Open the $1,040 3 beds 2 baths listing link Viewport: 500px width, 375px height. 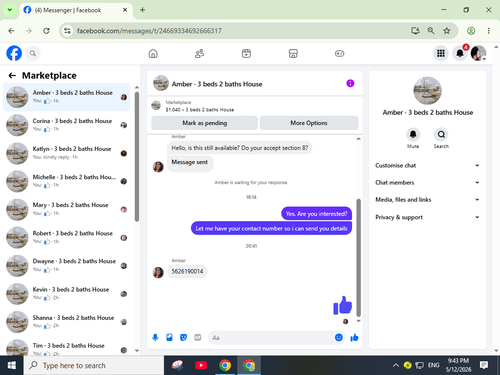pyautogui.click(x=200, y=110)
